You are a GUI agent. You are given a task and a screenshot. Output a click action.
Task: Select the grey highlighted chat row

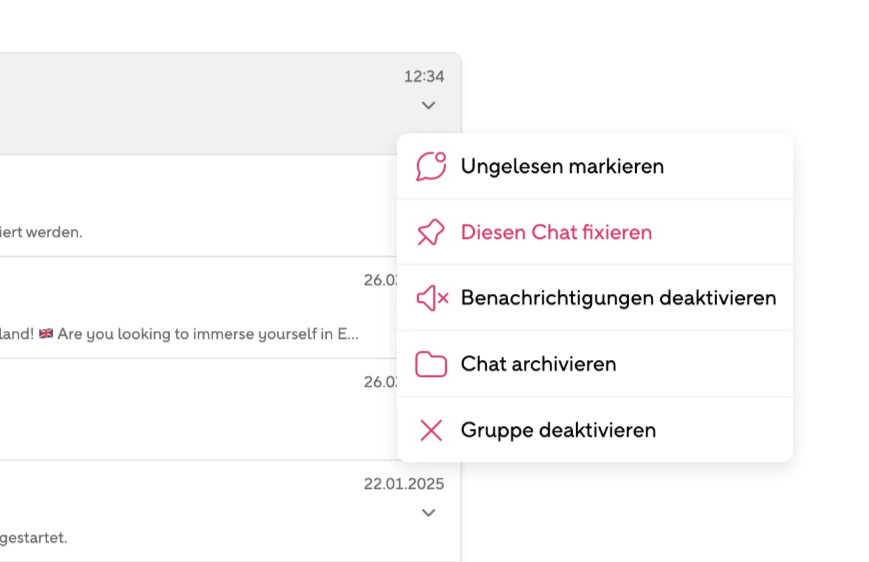[x=230, y=104]
